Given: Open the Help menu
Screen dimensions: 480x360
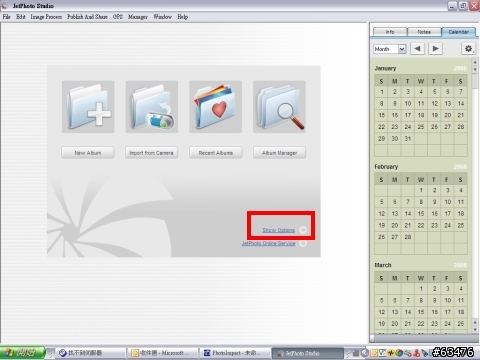Looking at the screenshot, I should tap(182, 17).
